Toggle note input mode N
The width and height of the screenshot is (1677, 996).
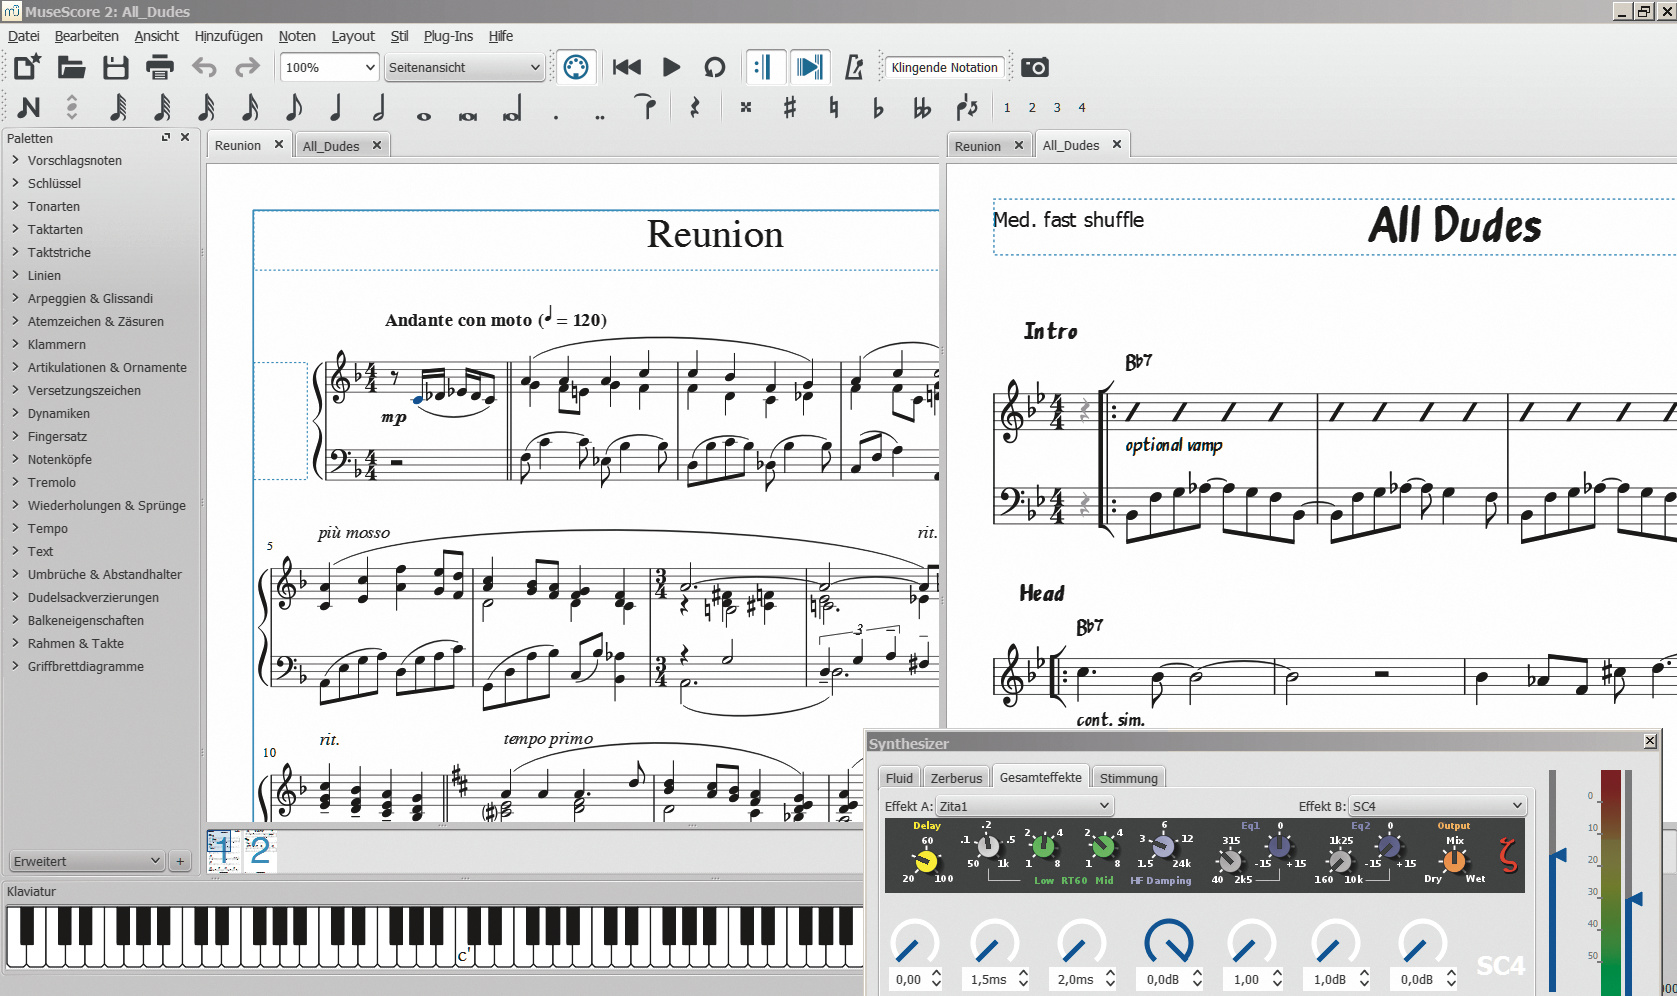[x=29, y=107]
